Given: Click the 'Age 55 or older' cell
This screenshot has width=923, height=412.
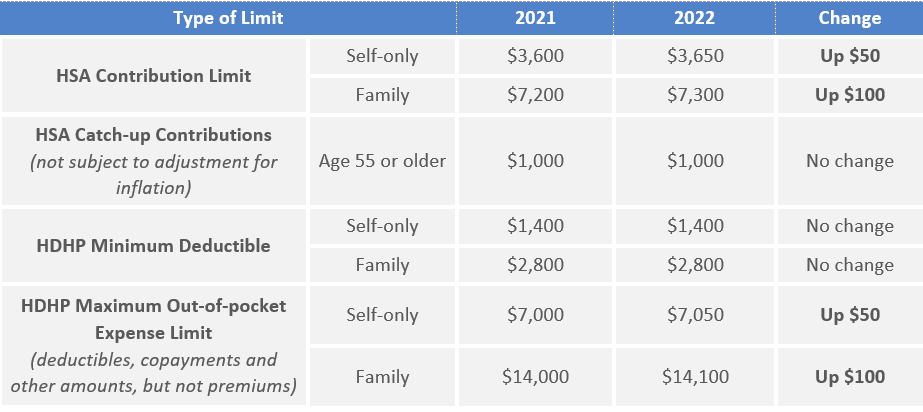Looking at the screenshot, I should (x=382, y=161).
